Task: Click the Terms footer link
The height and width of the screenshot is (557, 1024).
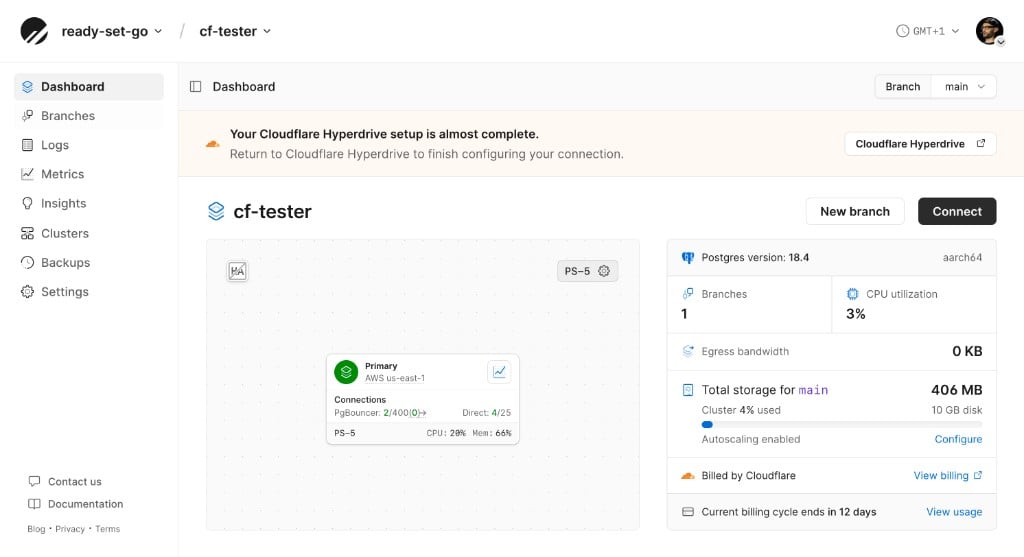Action: point(108,529)
